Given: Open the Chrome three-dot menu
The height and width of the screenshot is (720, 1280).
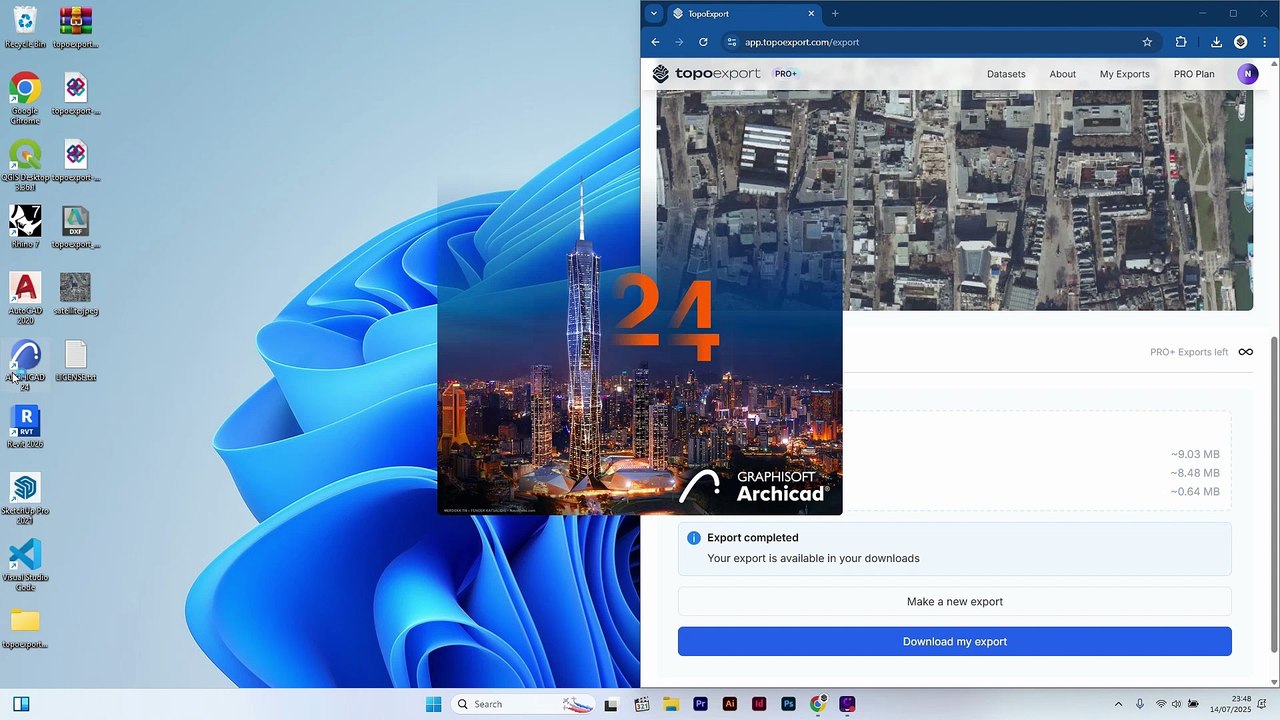Looking at the screenshot, I should point(1264,42).
